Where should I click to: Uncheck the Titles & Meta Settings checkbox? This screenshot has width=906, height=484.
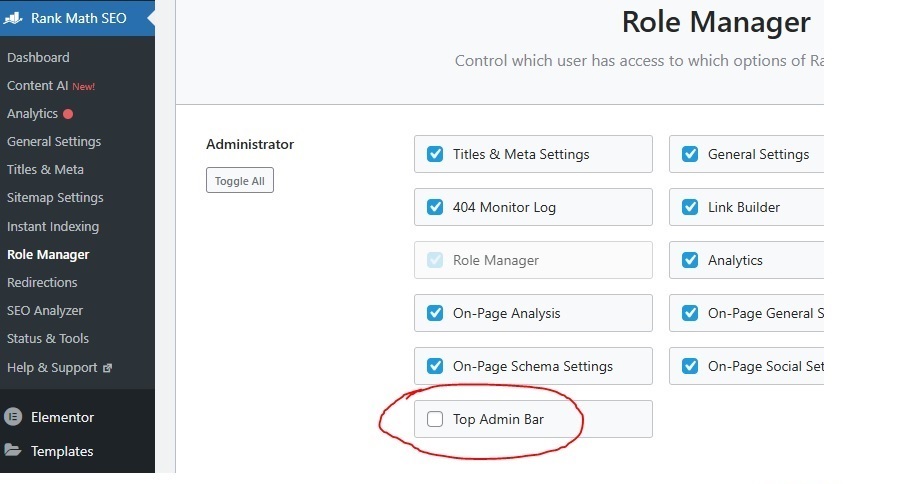pyautogui.click(x=435, y=154)
